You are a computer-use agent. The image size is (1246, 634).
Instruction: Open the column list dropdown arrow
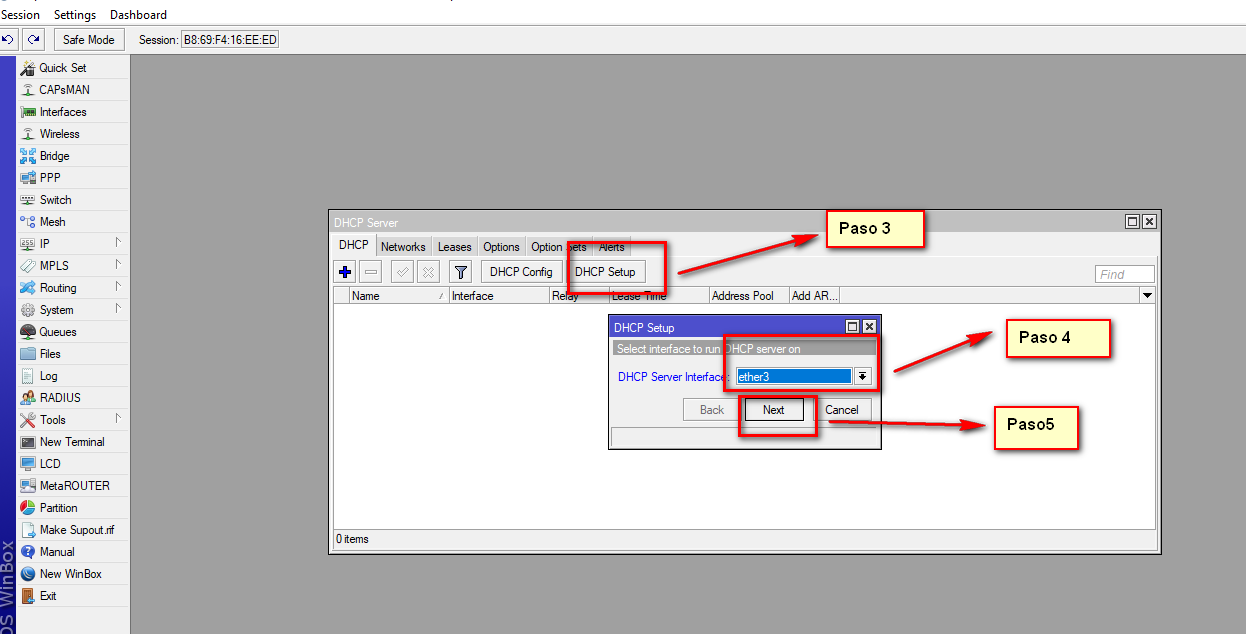[1147, 296]
